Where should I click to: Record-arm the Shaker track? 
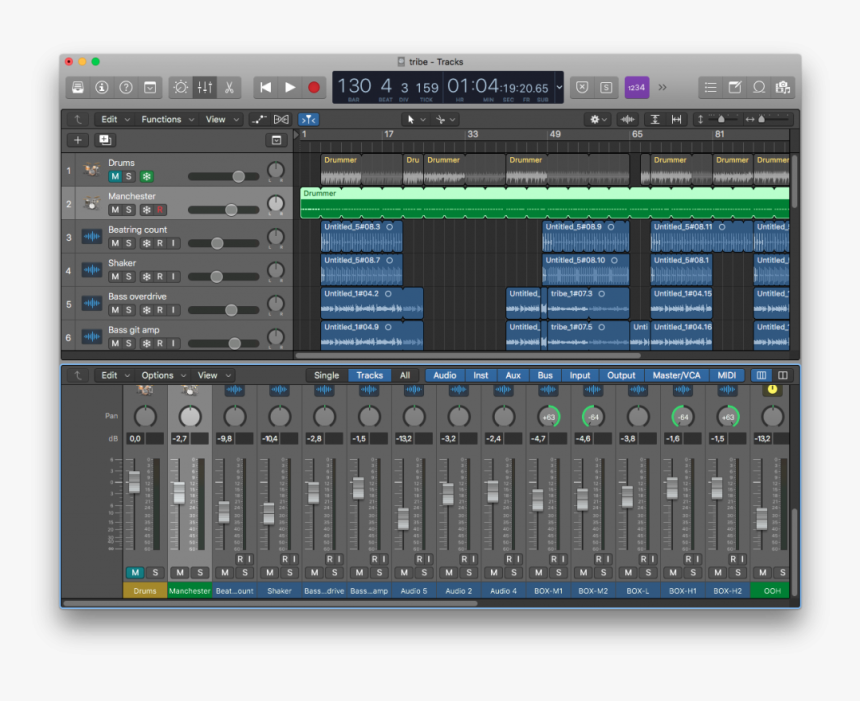[160, 276]
